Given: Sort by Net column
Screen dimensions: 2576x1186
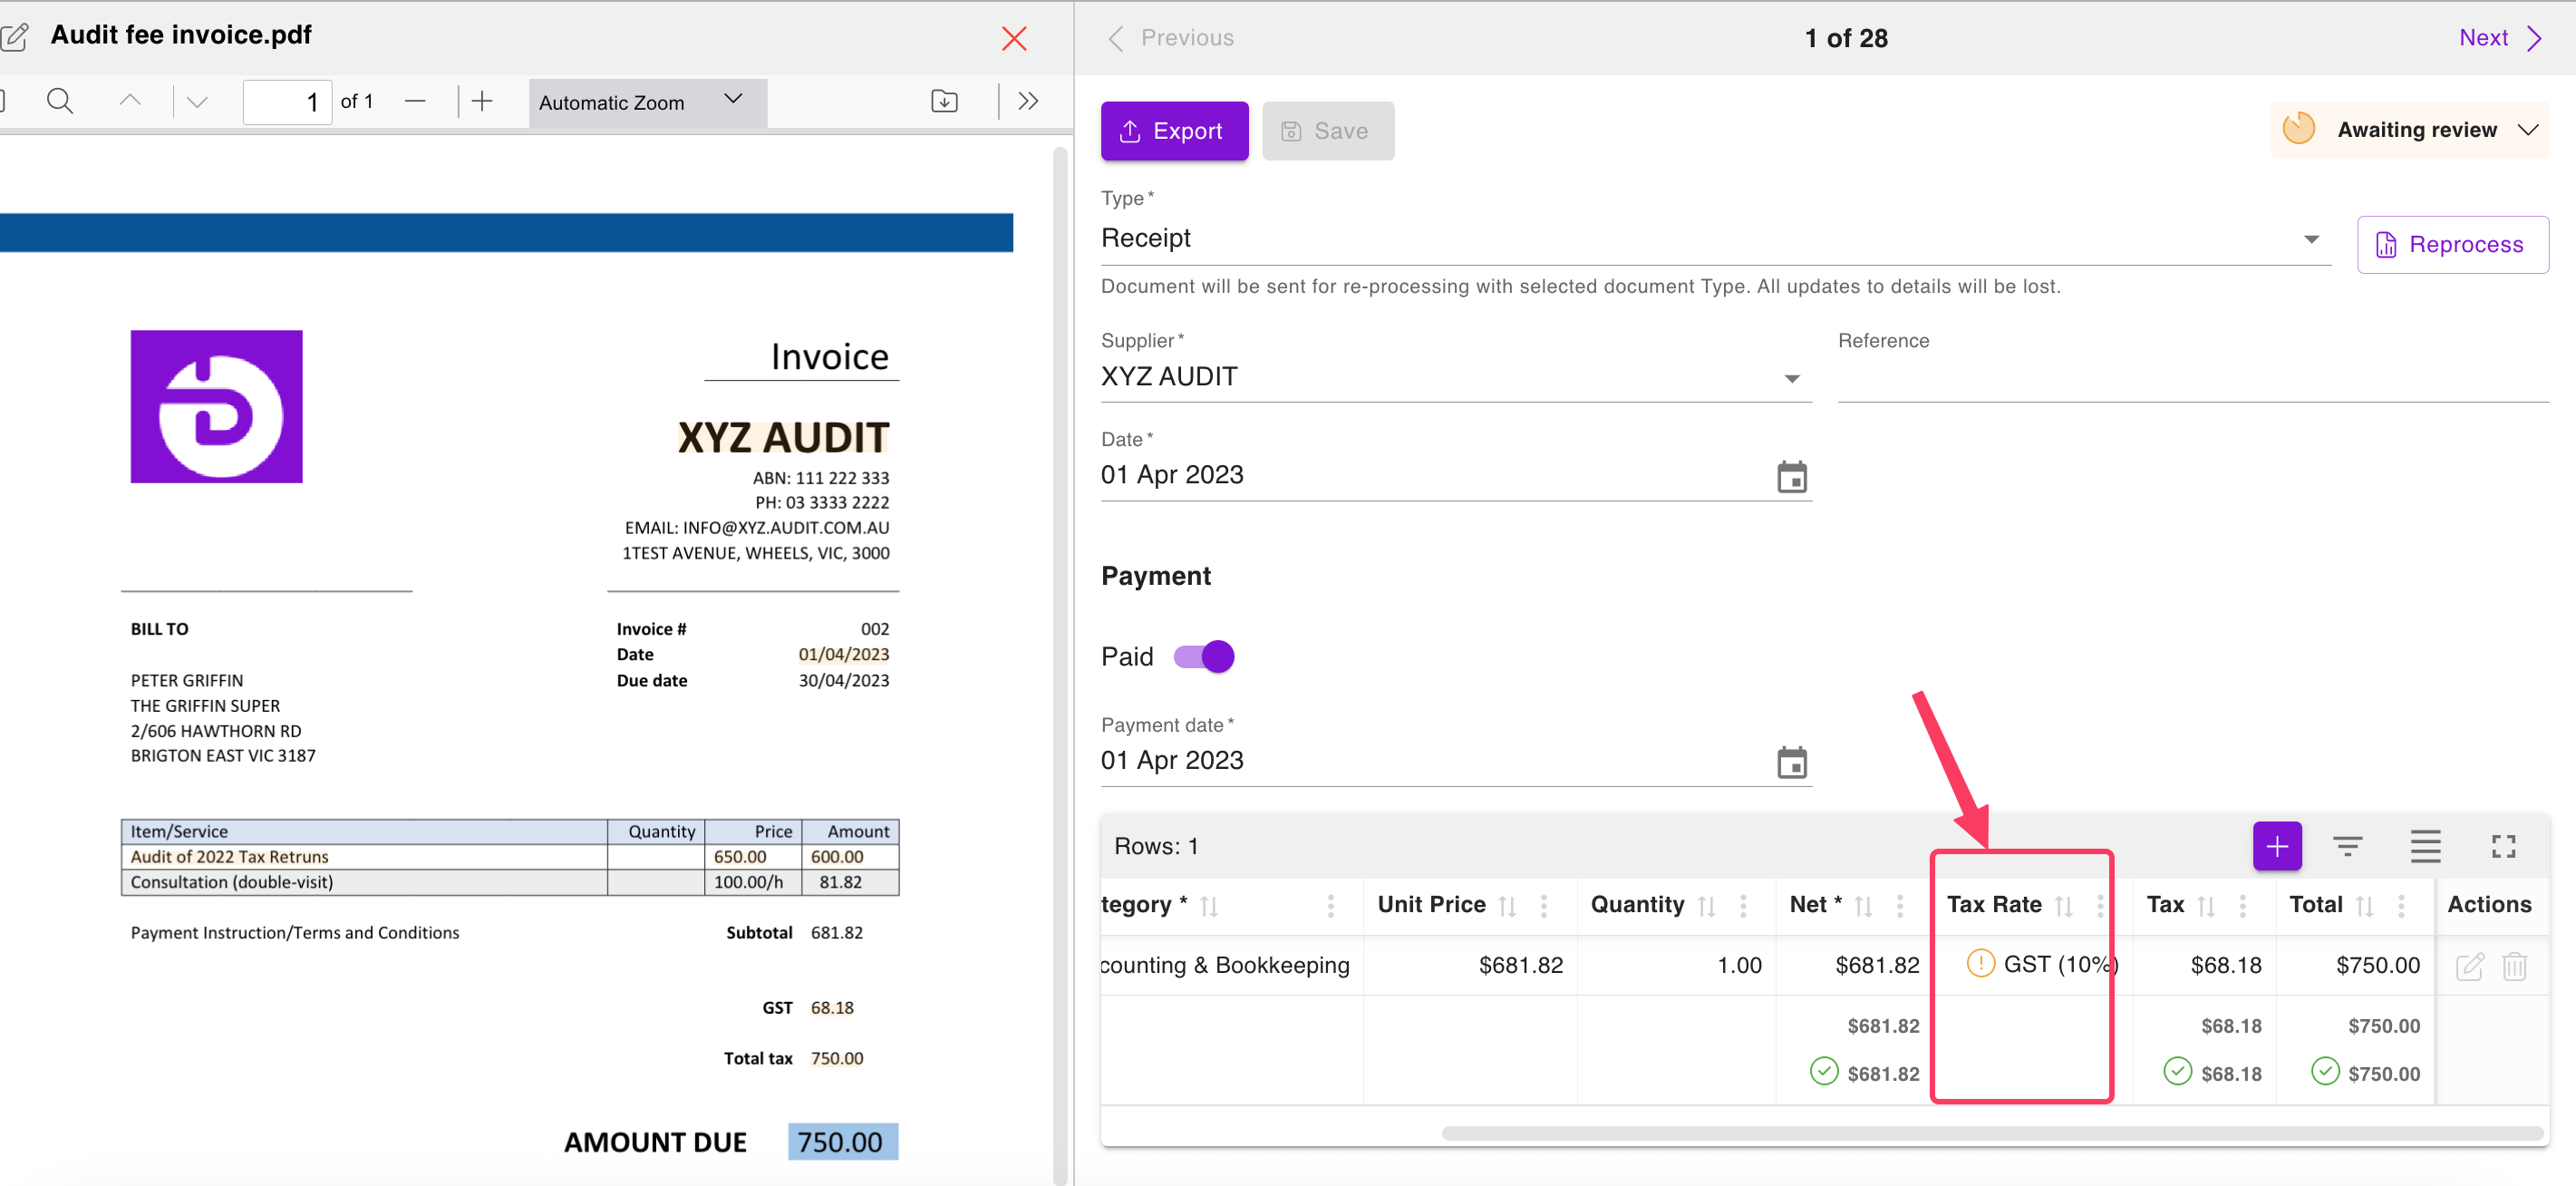Looking at the screenshot, I should 1863,906.
